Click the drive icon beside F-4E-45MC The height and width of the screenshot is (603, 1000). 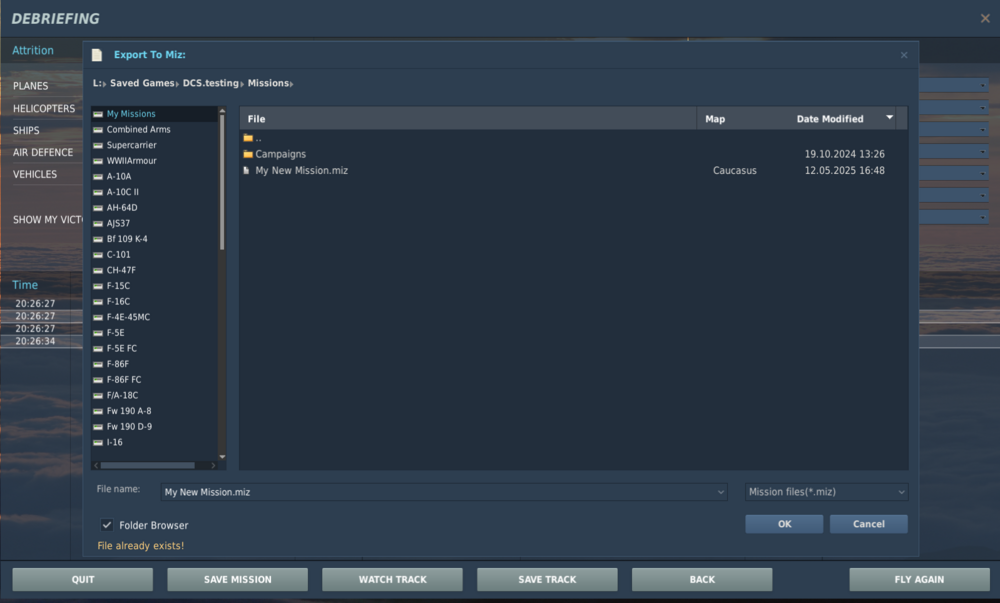[98, 317]
